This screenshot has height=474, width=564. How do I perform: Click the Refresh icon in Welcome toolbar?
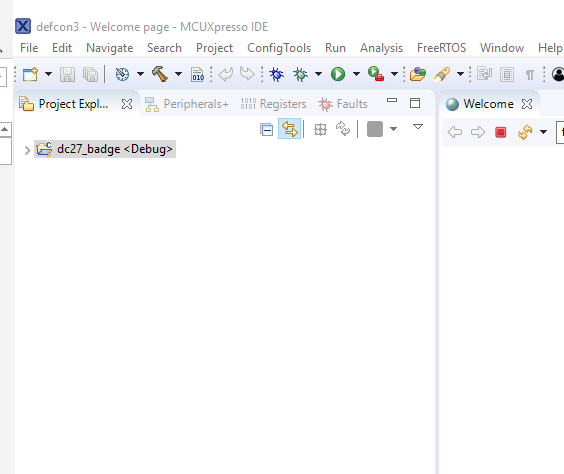(x=525, y=132)
